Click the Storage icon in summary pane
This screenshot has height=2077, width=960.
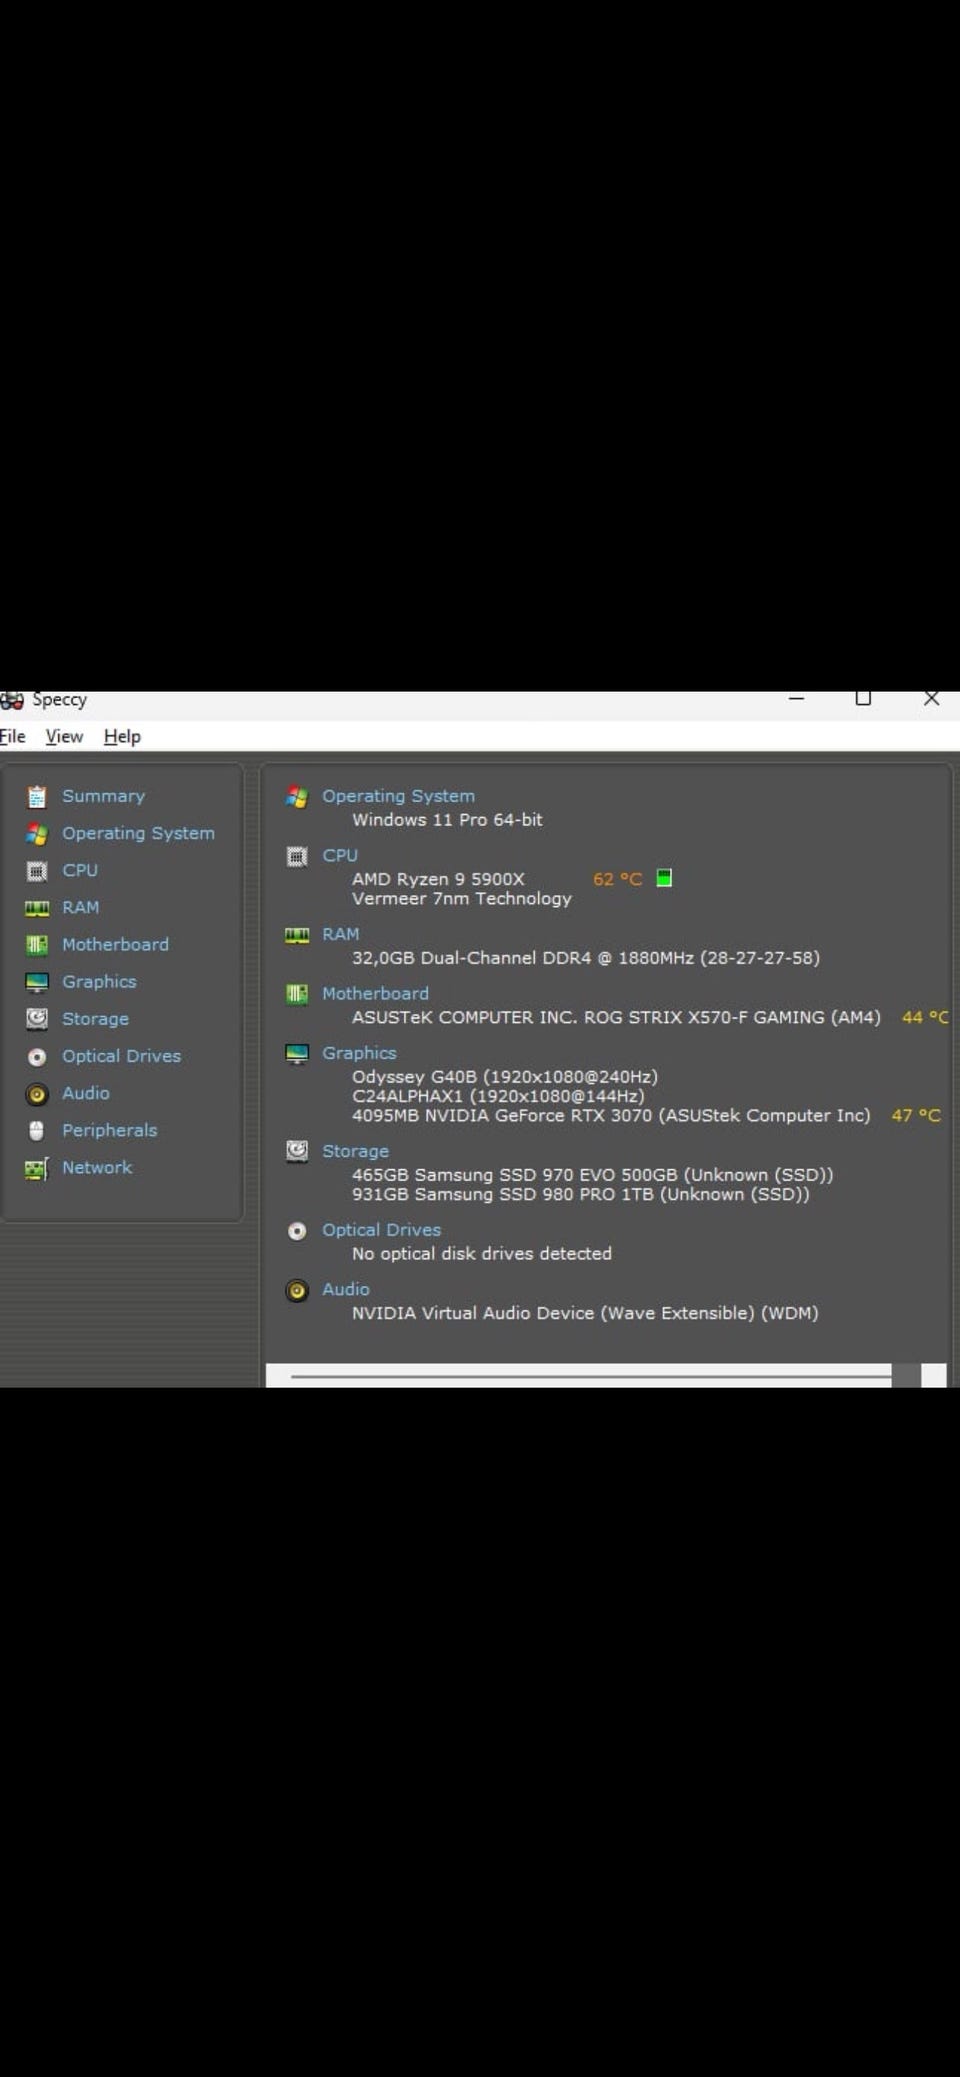(297, 1151)
